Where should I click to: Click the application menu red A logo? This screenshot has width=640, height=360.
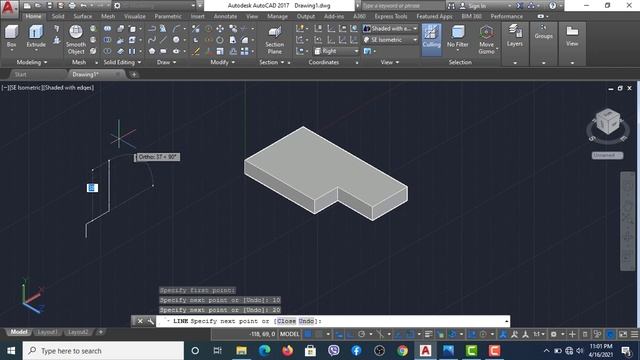(9, 8)
